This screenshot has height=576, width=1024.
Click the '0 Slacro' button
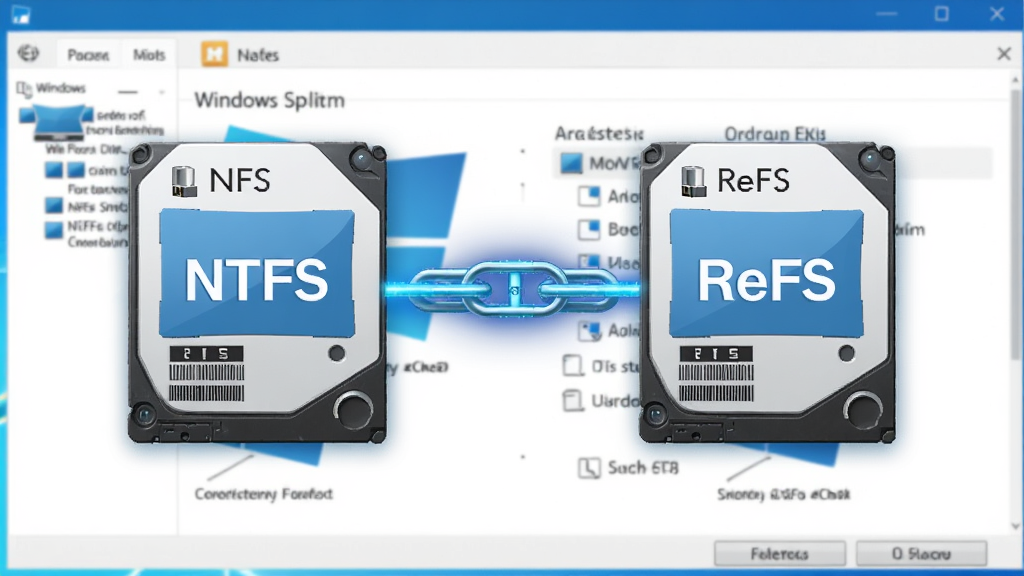click(x=921, y=554)
